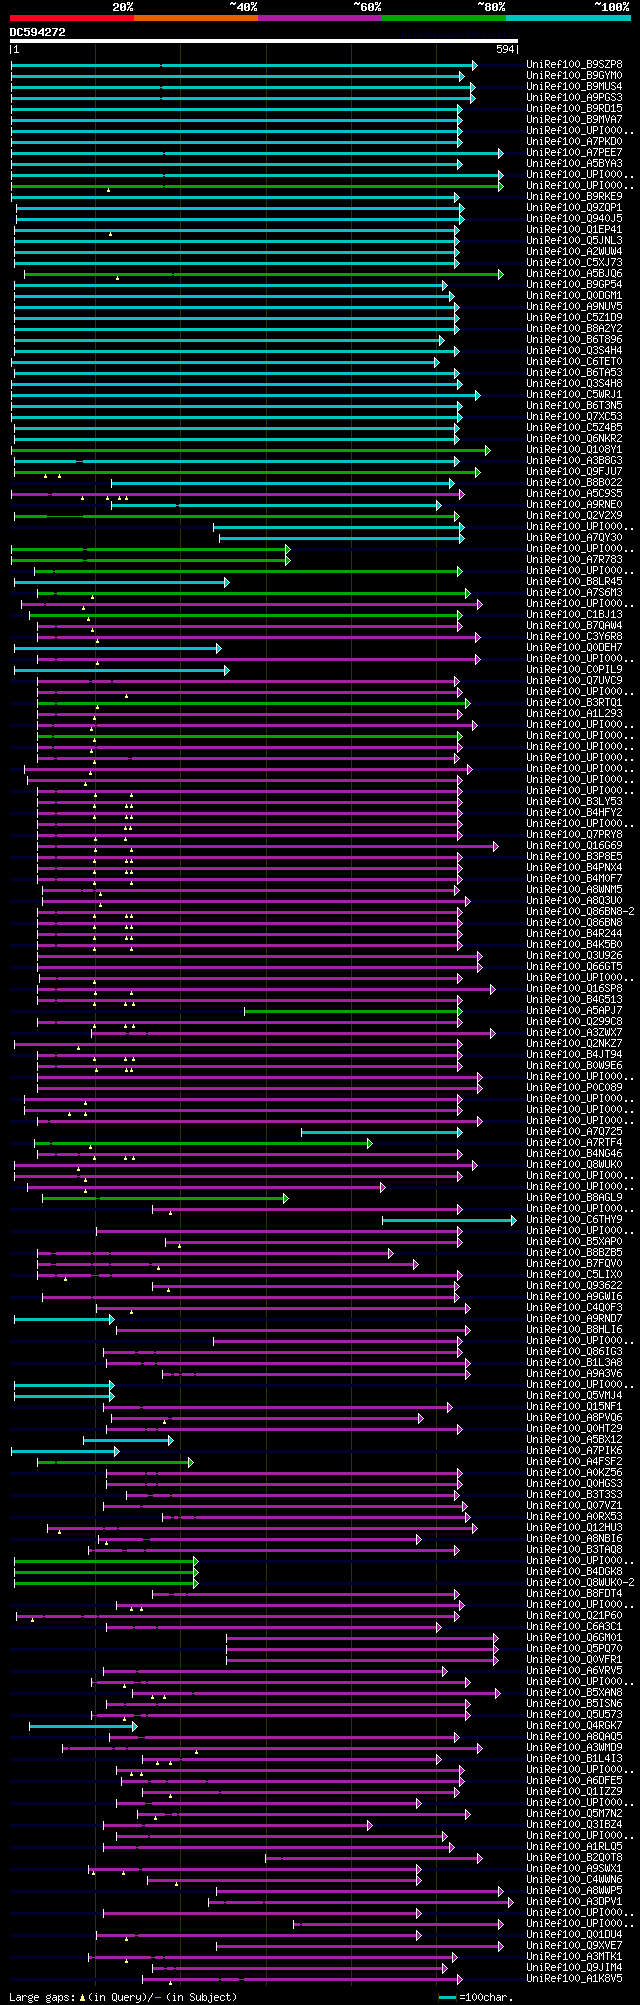Open hit UniRef100_B9MUS4
Image resolution: width=640 pixels, height=2005 pixels.
tap(574, 87)
